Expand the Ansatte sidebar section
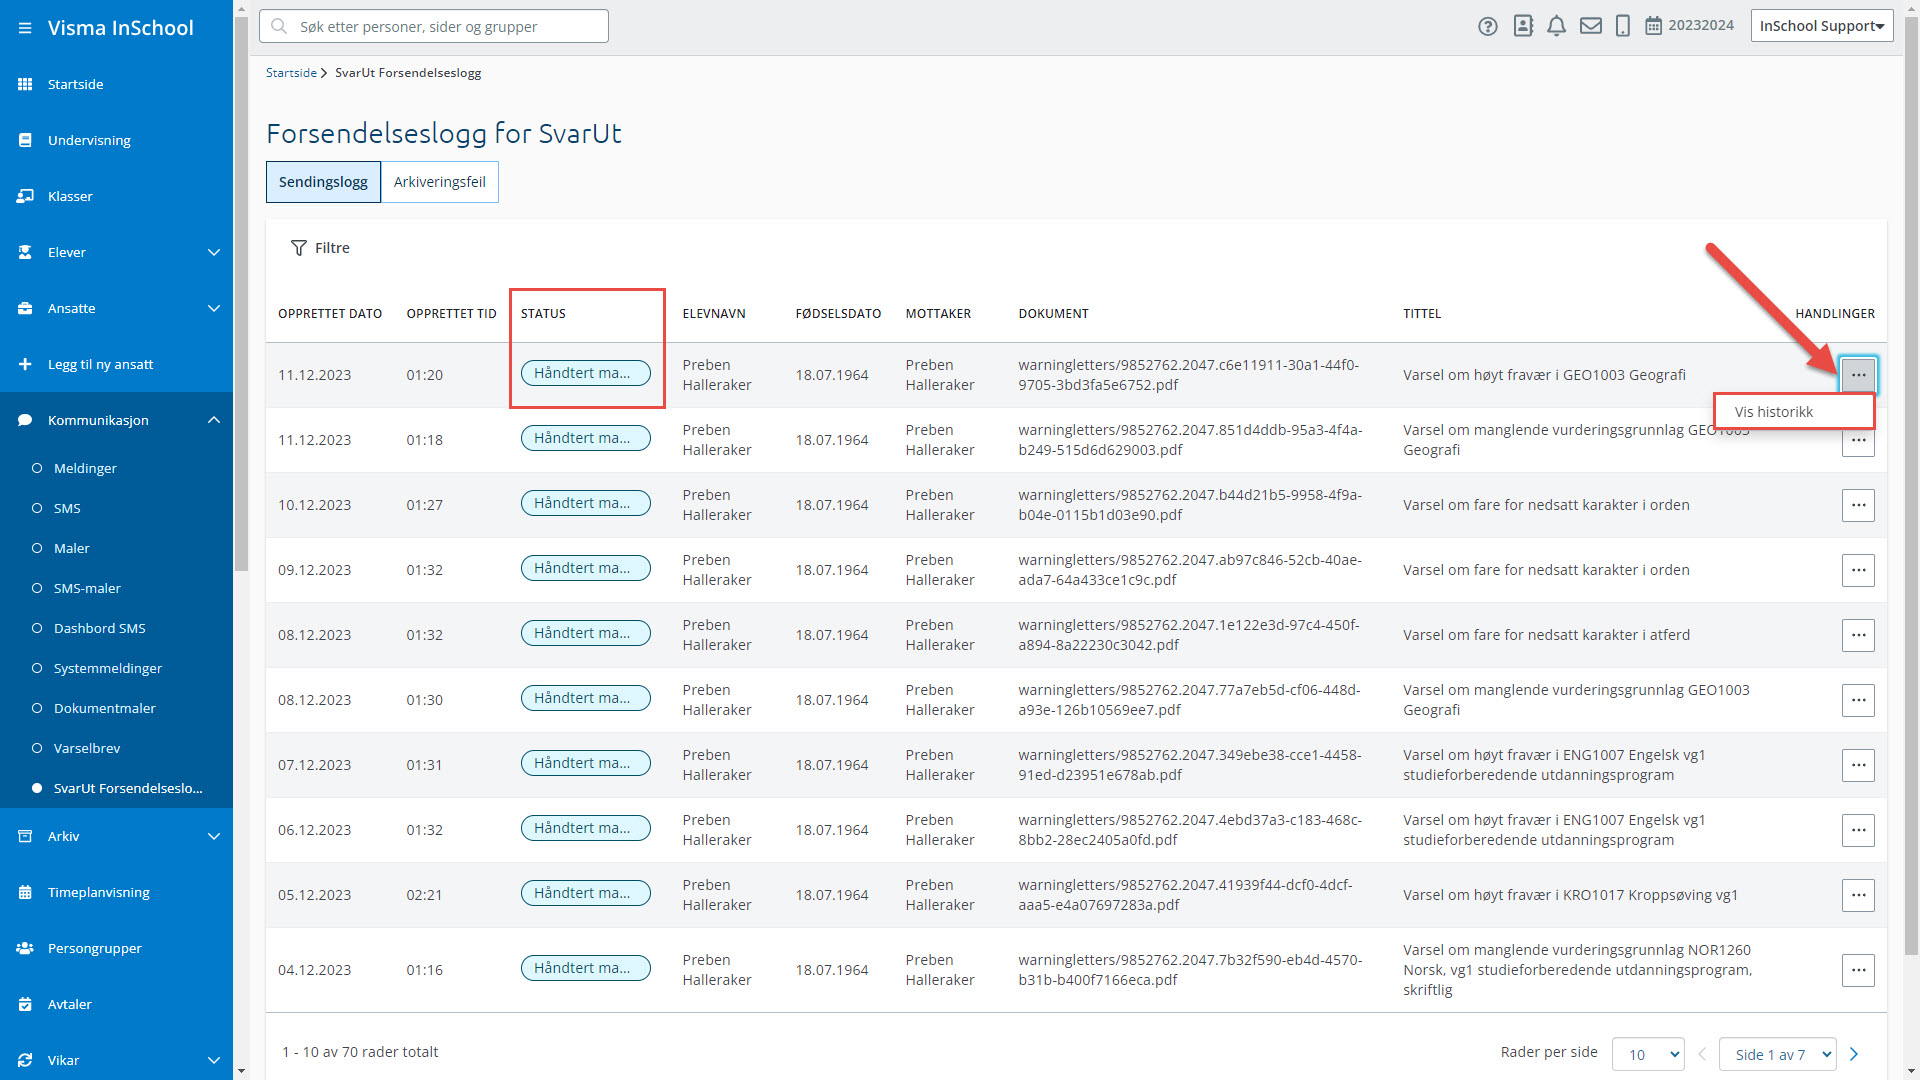The width and height of the screenshot is (1920, 1080). click(116, 308)
